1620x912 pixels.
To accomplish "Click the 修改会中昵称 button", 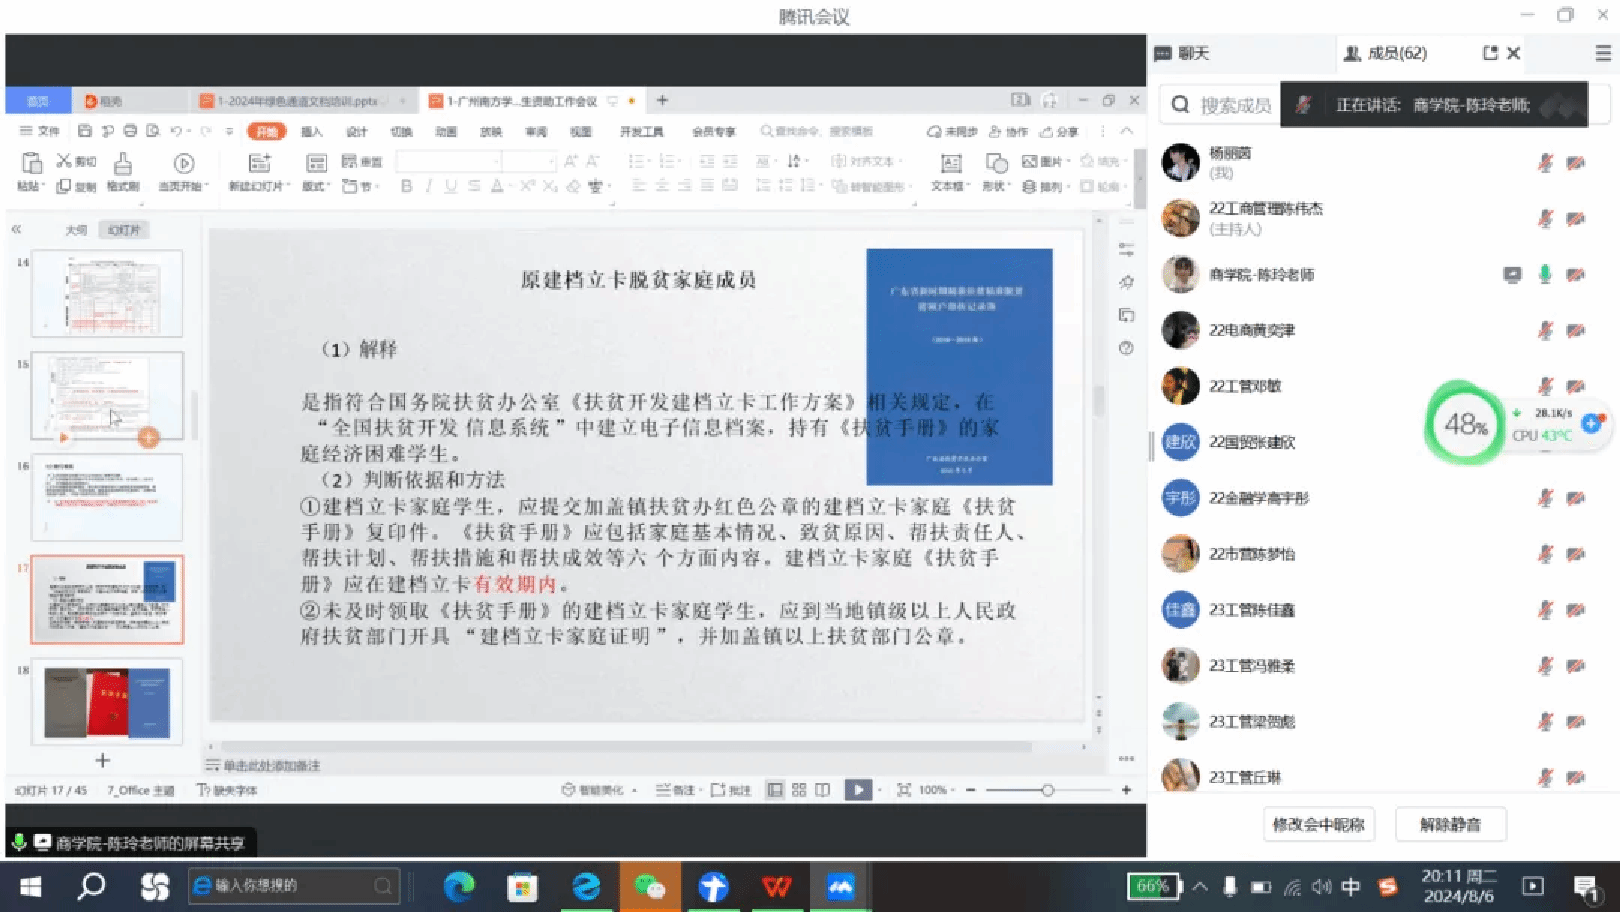I will point(1318,824).
